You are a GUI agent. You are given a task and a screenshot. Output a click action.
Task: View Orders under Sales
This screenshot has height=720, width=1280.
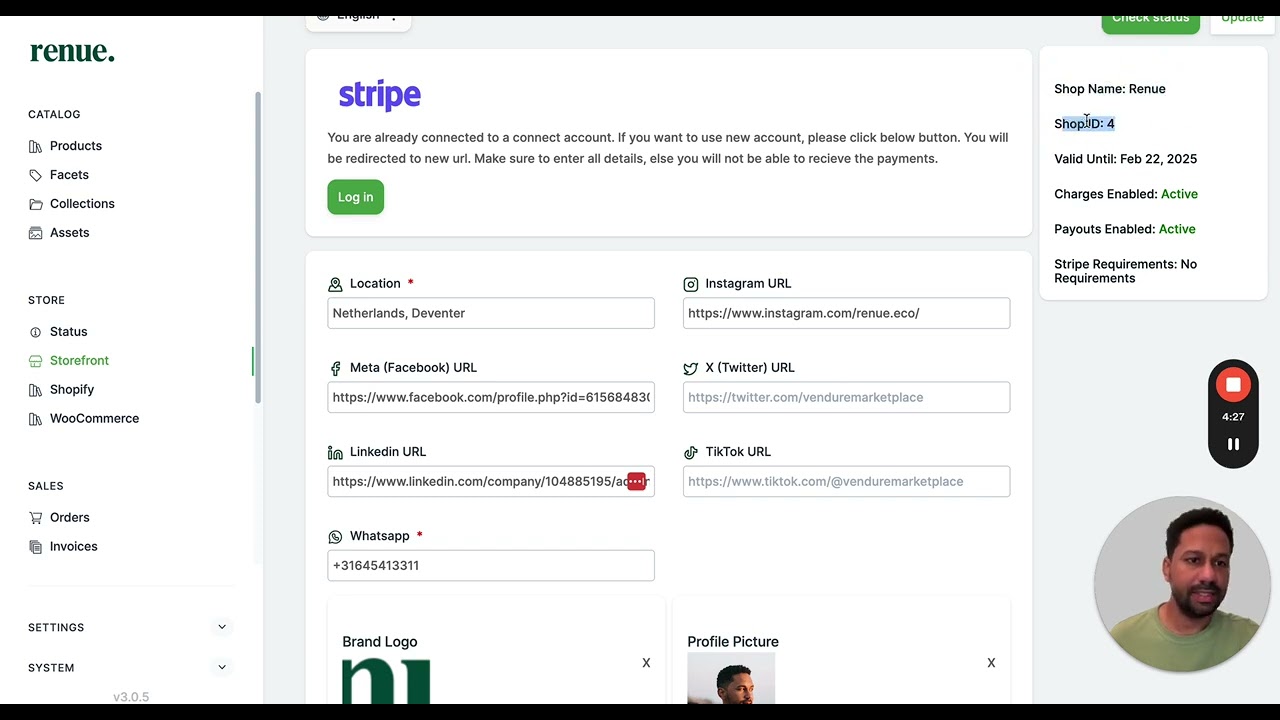coord(69,518)
